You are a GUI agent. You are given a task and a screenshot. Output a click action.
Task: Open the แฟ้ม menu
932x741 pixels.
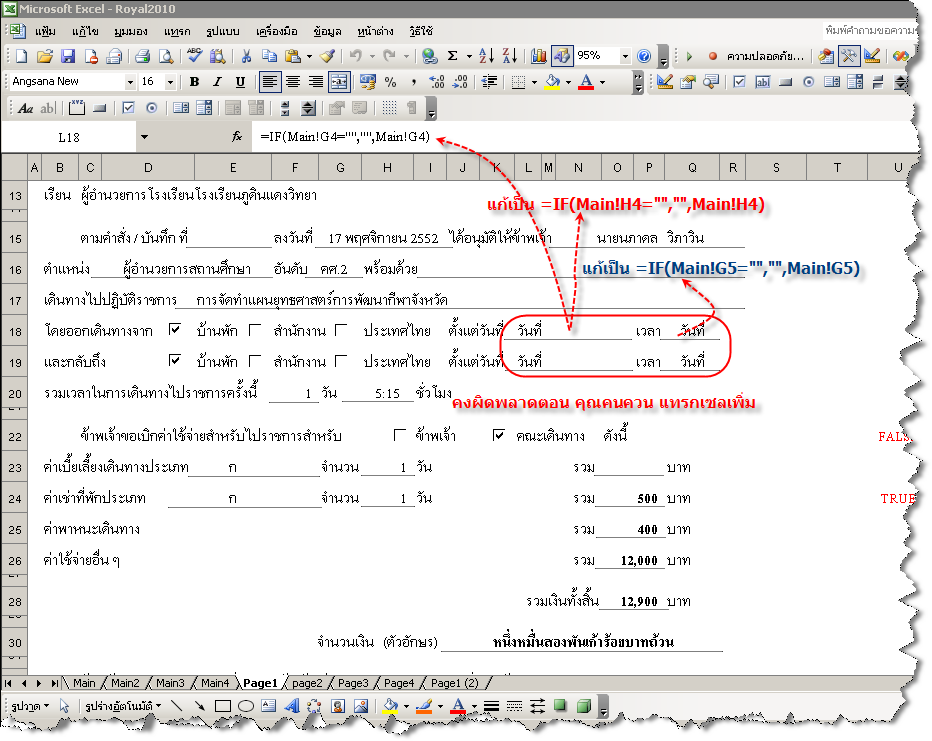click(x=45, y=32)
